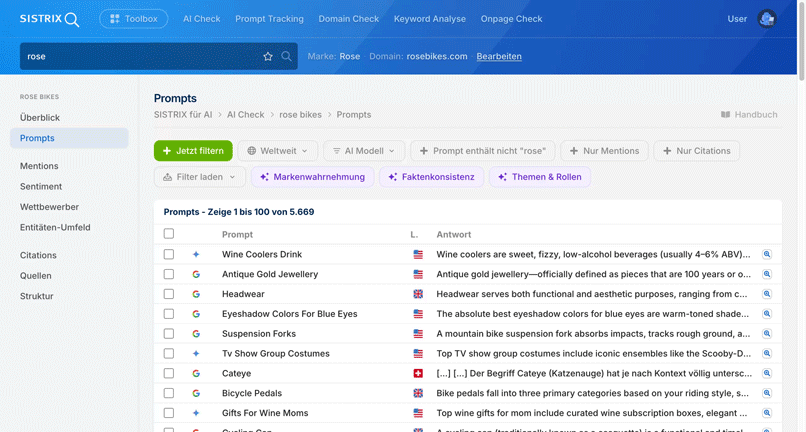This screenshot has width=806, height=432.
Task: Open Domain Check in top navigation
Action: (x=349, y=19)
